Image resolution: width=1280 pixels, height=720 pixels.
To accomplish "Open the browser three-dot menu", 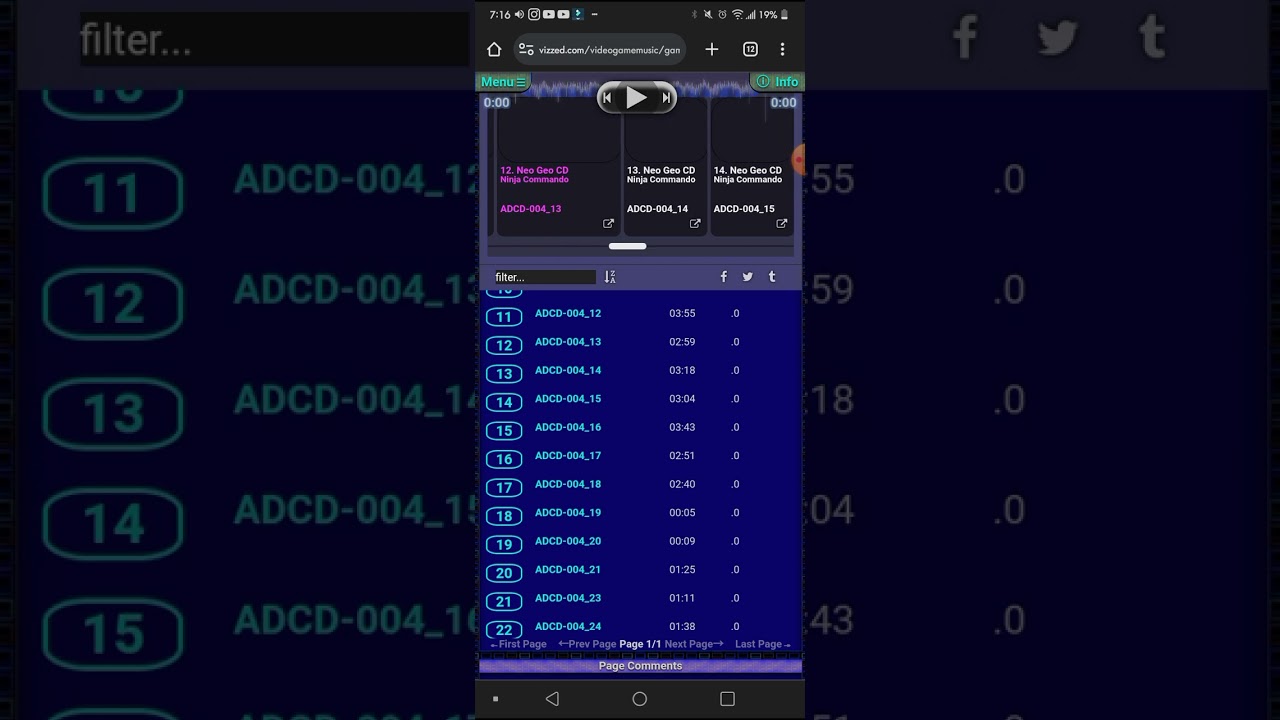I will [x=782, y=49].
